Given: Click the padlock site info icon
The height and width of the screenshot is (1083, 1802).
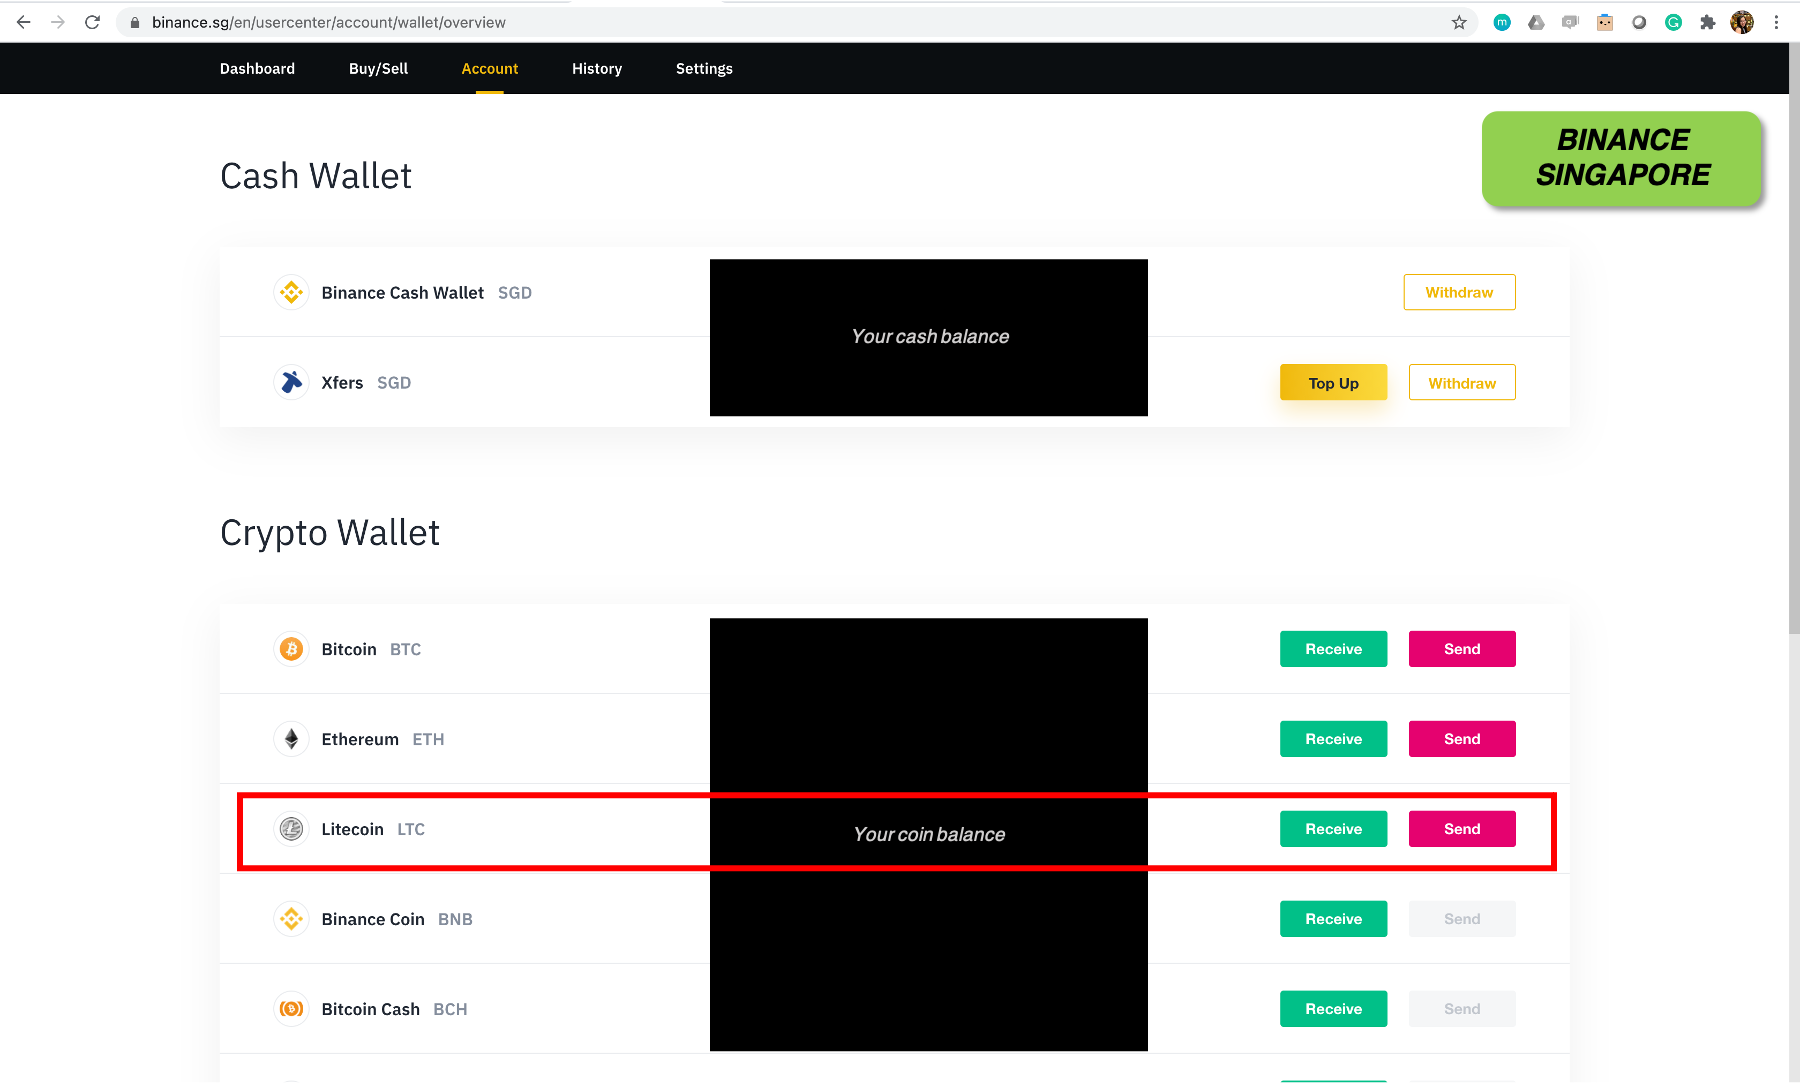Looking at the screenshot, I should [135, 22].
